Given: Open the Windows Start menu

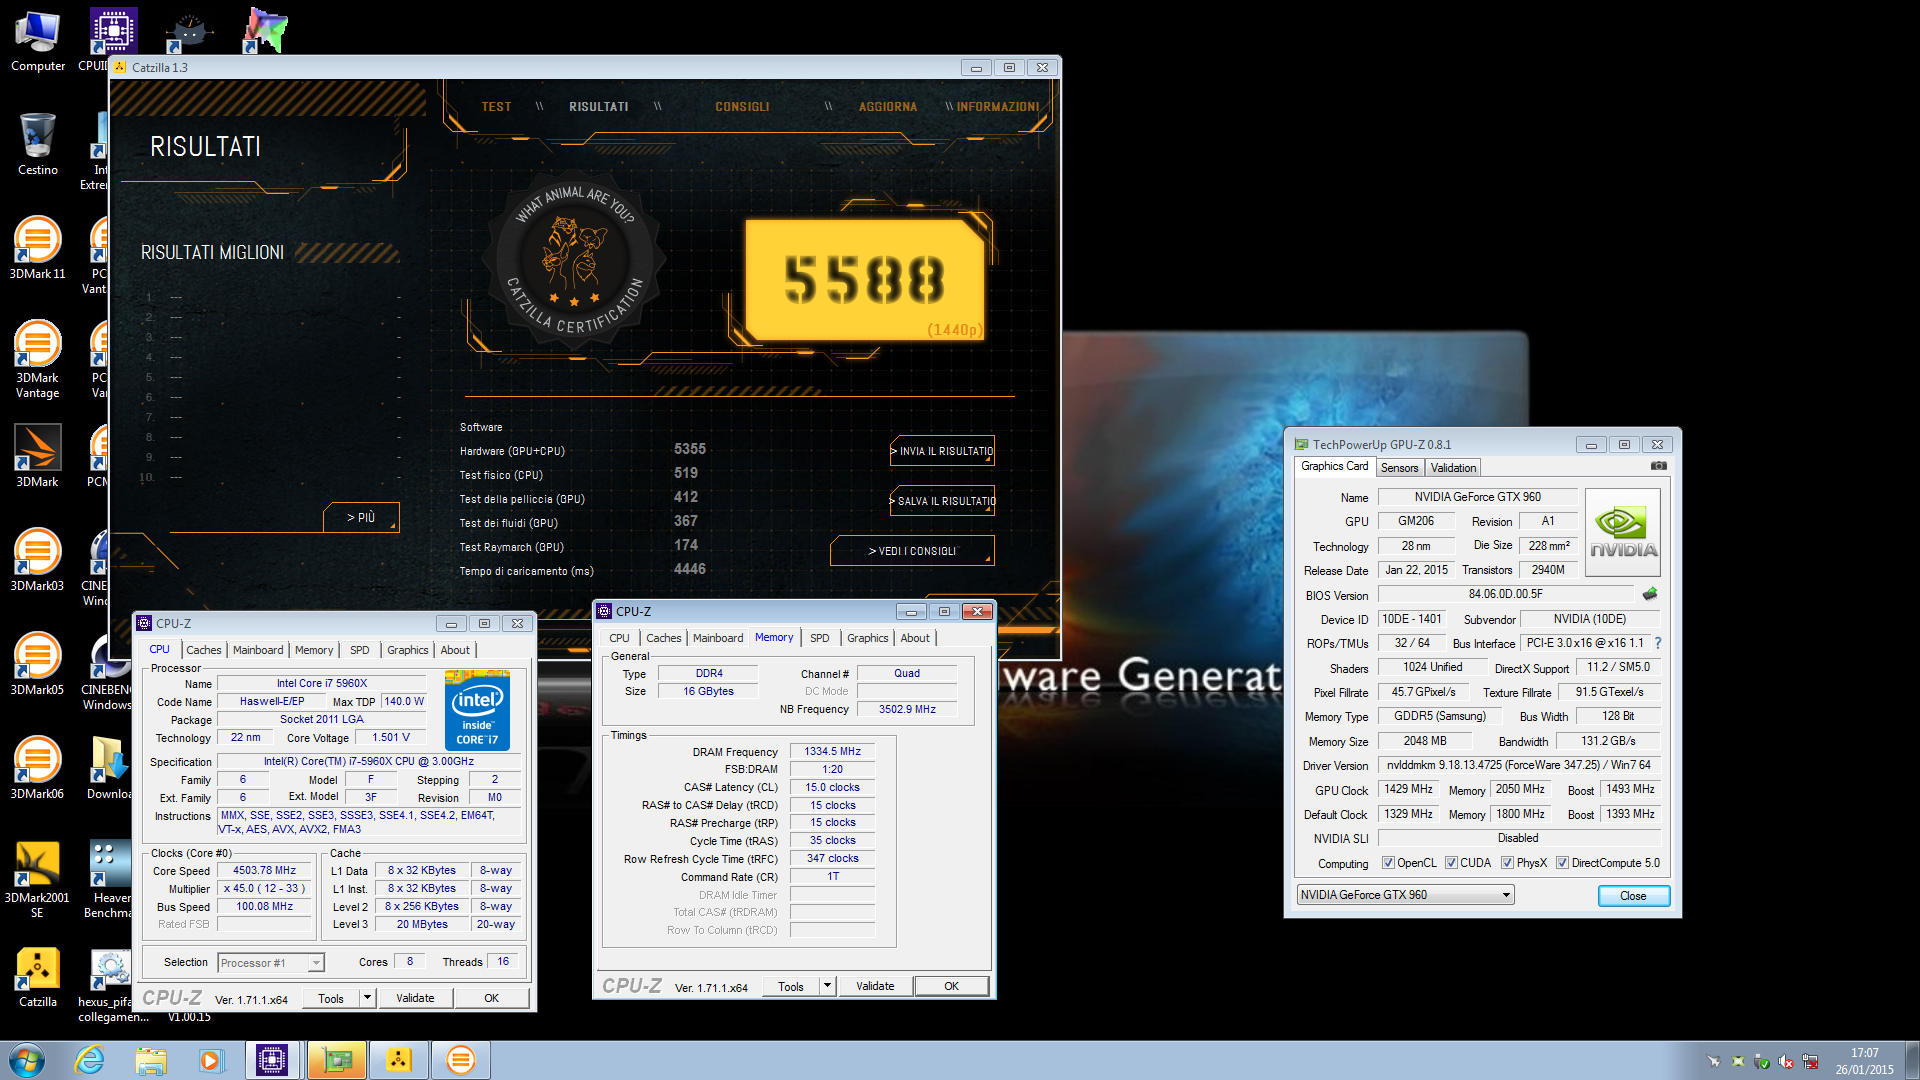Looking at the screenshot, I should 27,1060.
